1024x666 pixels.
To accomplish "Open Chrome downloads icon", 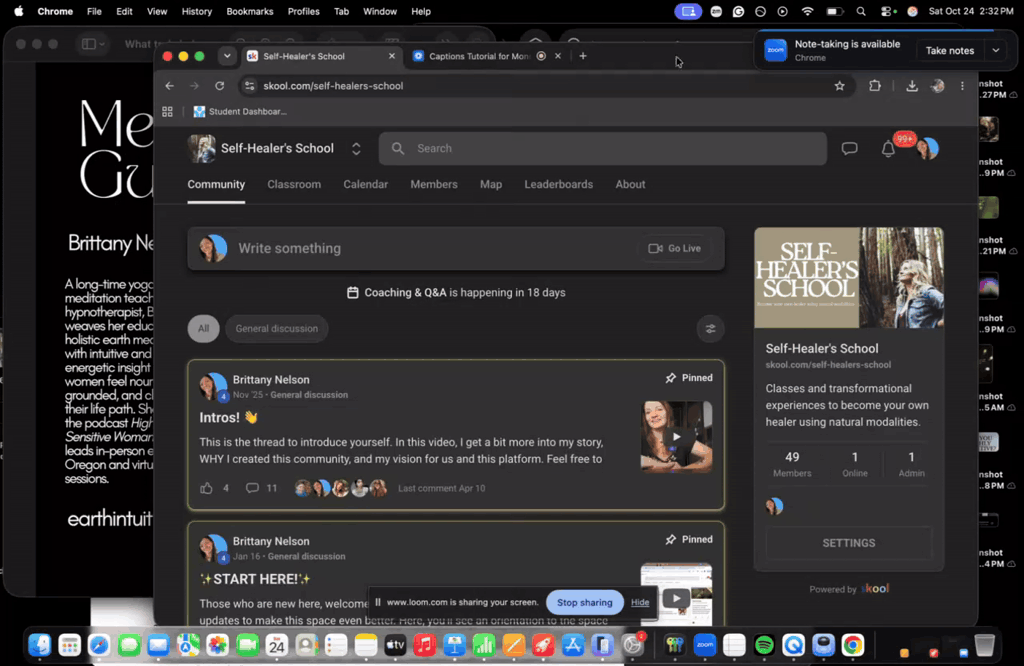I will coord(912,86).
